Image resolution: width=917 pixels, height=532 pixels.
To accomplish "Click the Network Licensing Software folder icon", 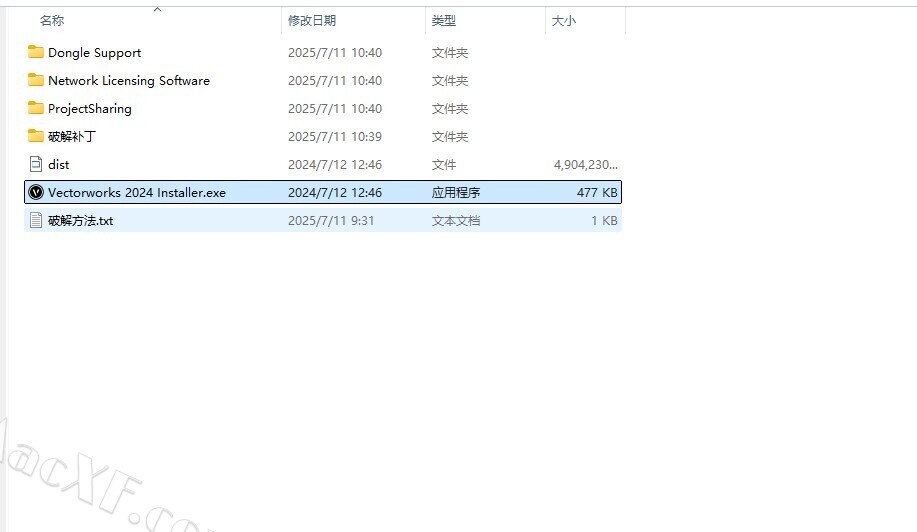I will tap(36, 80).
